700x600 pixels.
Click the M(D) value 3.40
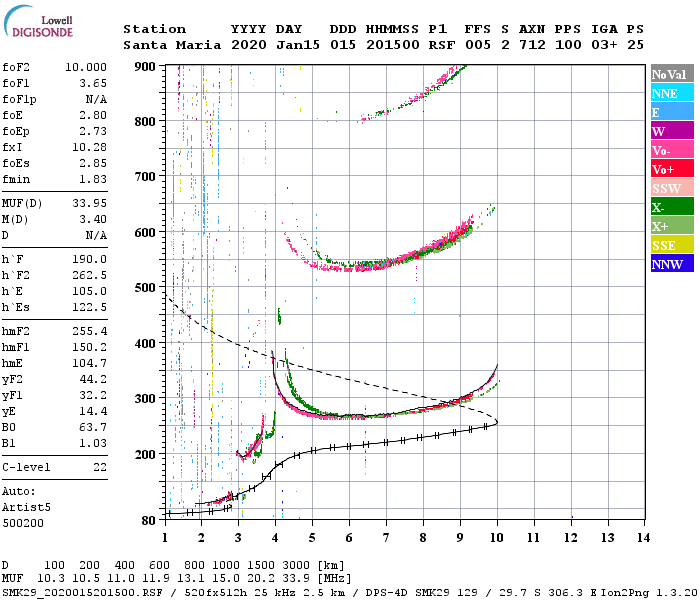93,219
